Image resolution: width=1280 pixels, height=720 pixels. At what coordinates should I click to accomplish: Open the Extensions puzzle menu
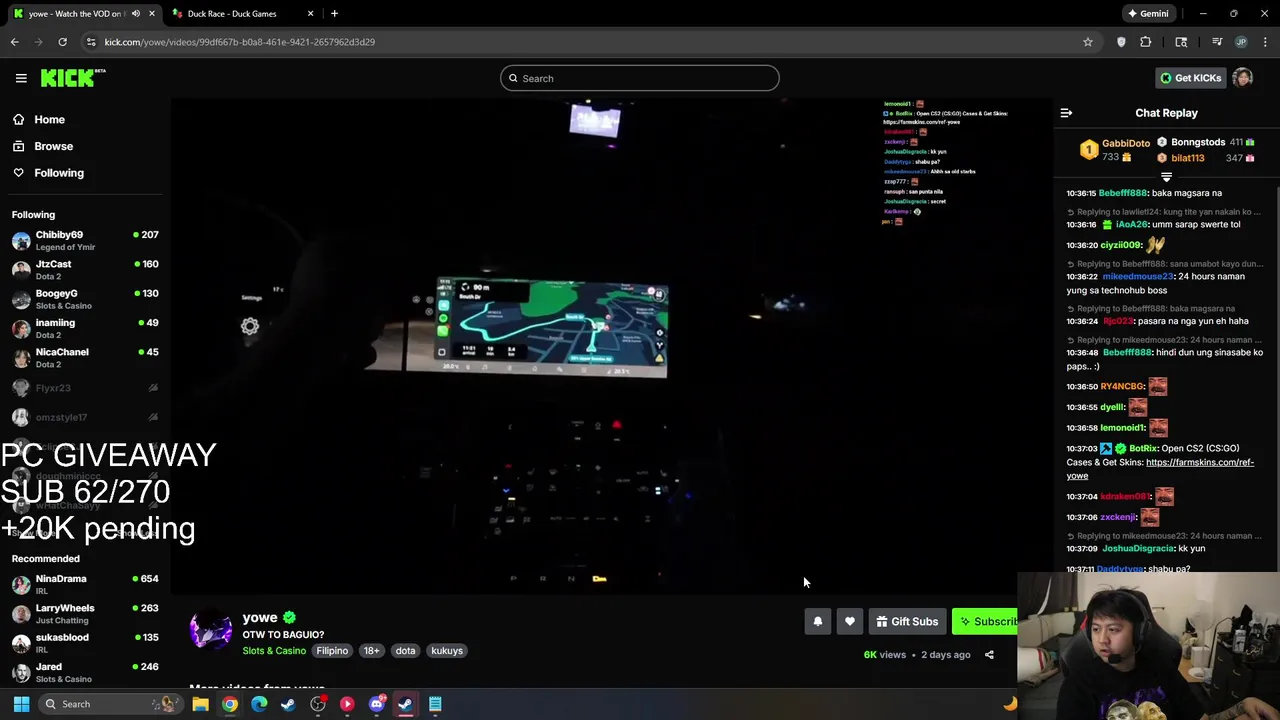coord(1146,41)
